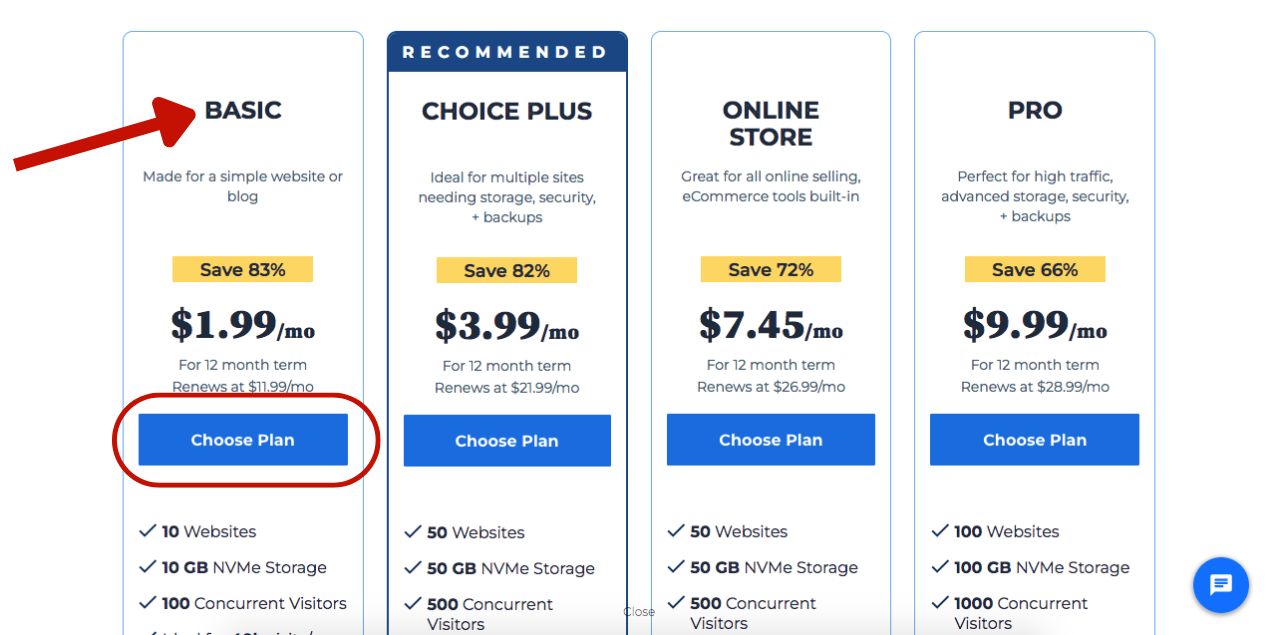The image size is (1275, 635).
Task: Open the chat bubble icon
Action: click(x=1220, y=585)
